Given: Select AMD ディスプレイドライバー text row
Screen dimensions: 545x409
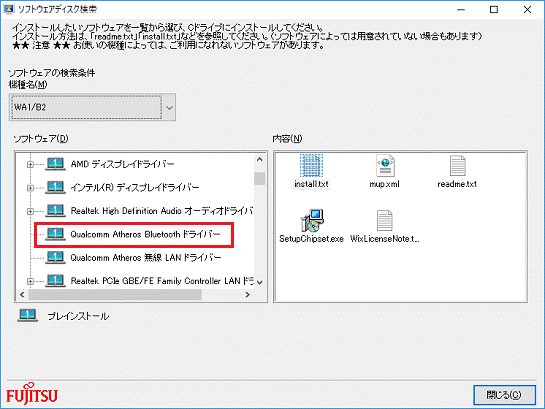Looking at the screenshot, I should 122,164.
